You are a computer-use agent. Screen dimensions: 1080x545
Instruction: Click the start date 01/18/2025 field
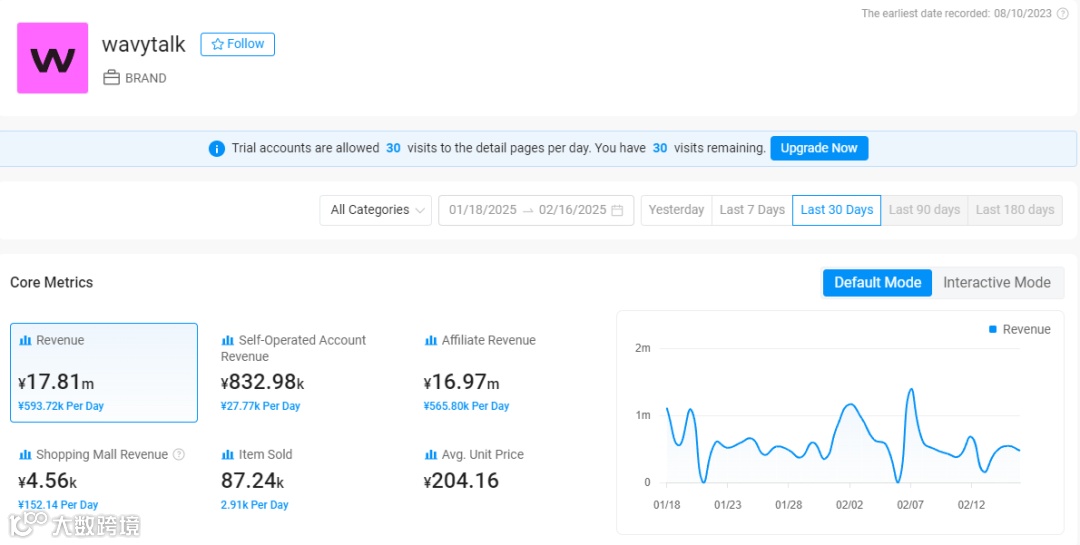(x=483, y=210)
